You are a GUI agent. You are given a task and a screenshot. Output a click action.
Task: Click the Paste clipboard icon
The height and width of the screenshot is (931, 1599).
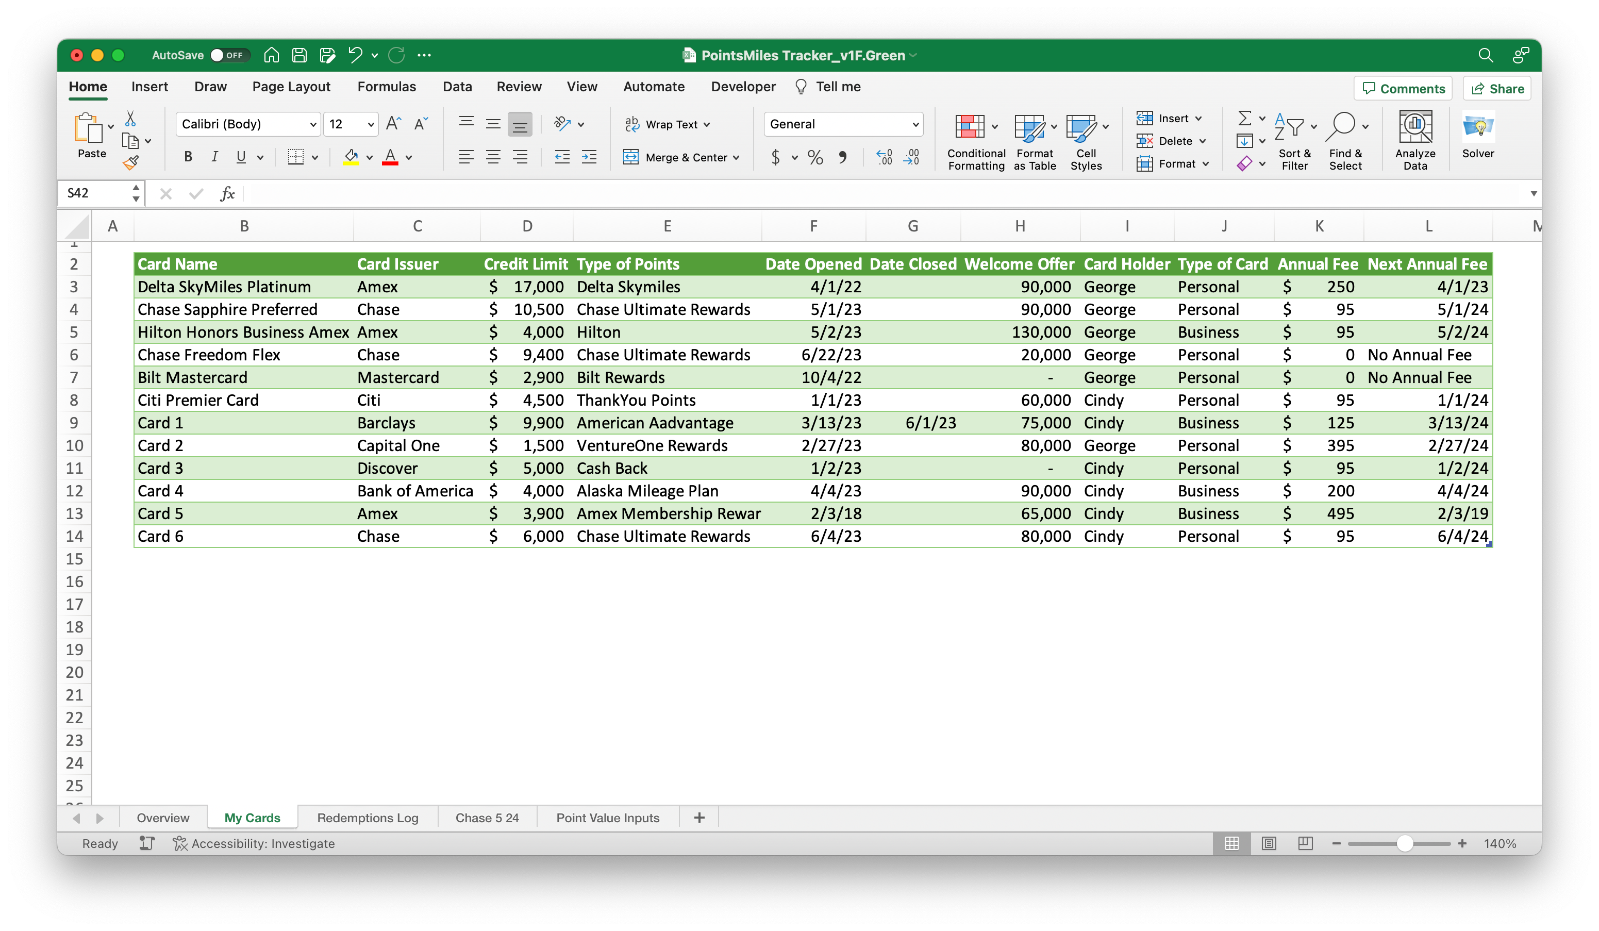89,128
